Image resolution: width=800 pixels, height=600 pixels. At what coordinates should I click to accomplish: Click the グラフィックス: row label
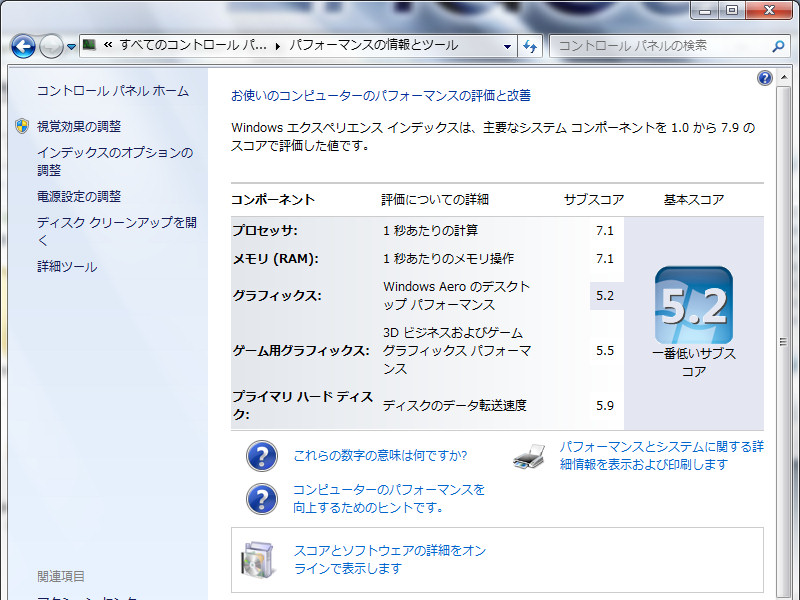point(277,295)
